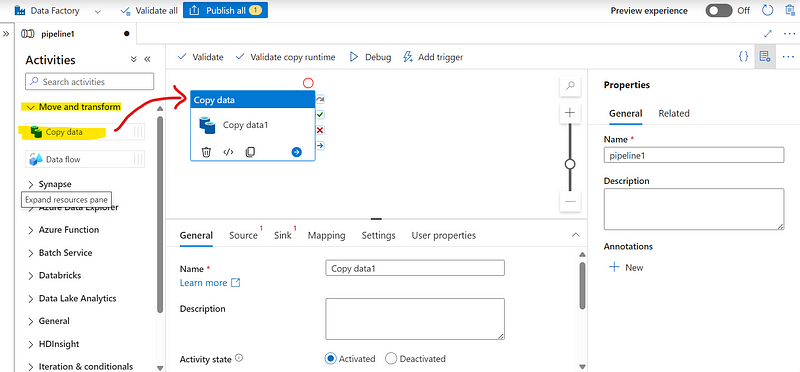The width and height of the screenshot is (800, 372).
Task: Click the blue arrow on Copy data1 activity
Action: point(296,152)
